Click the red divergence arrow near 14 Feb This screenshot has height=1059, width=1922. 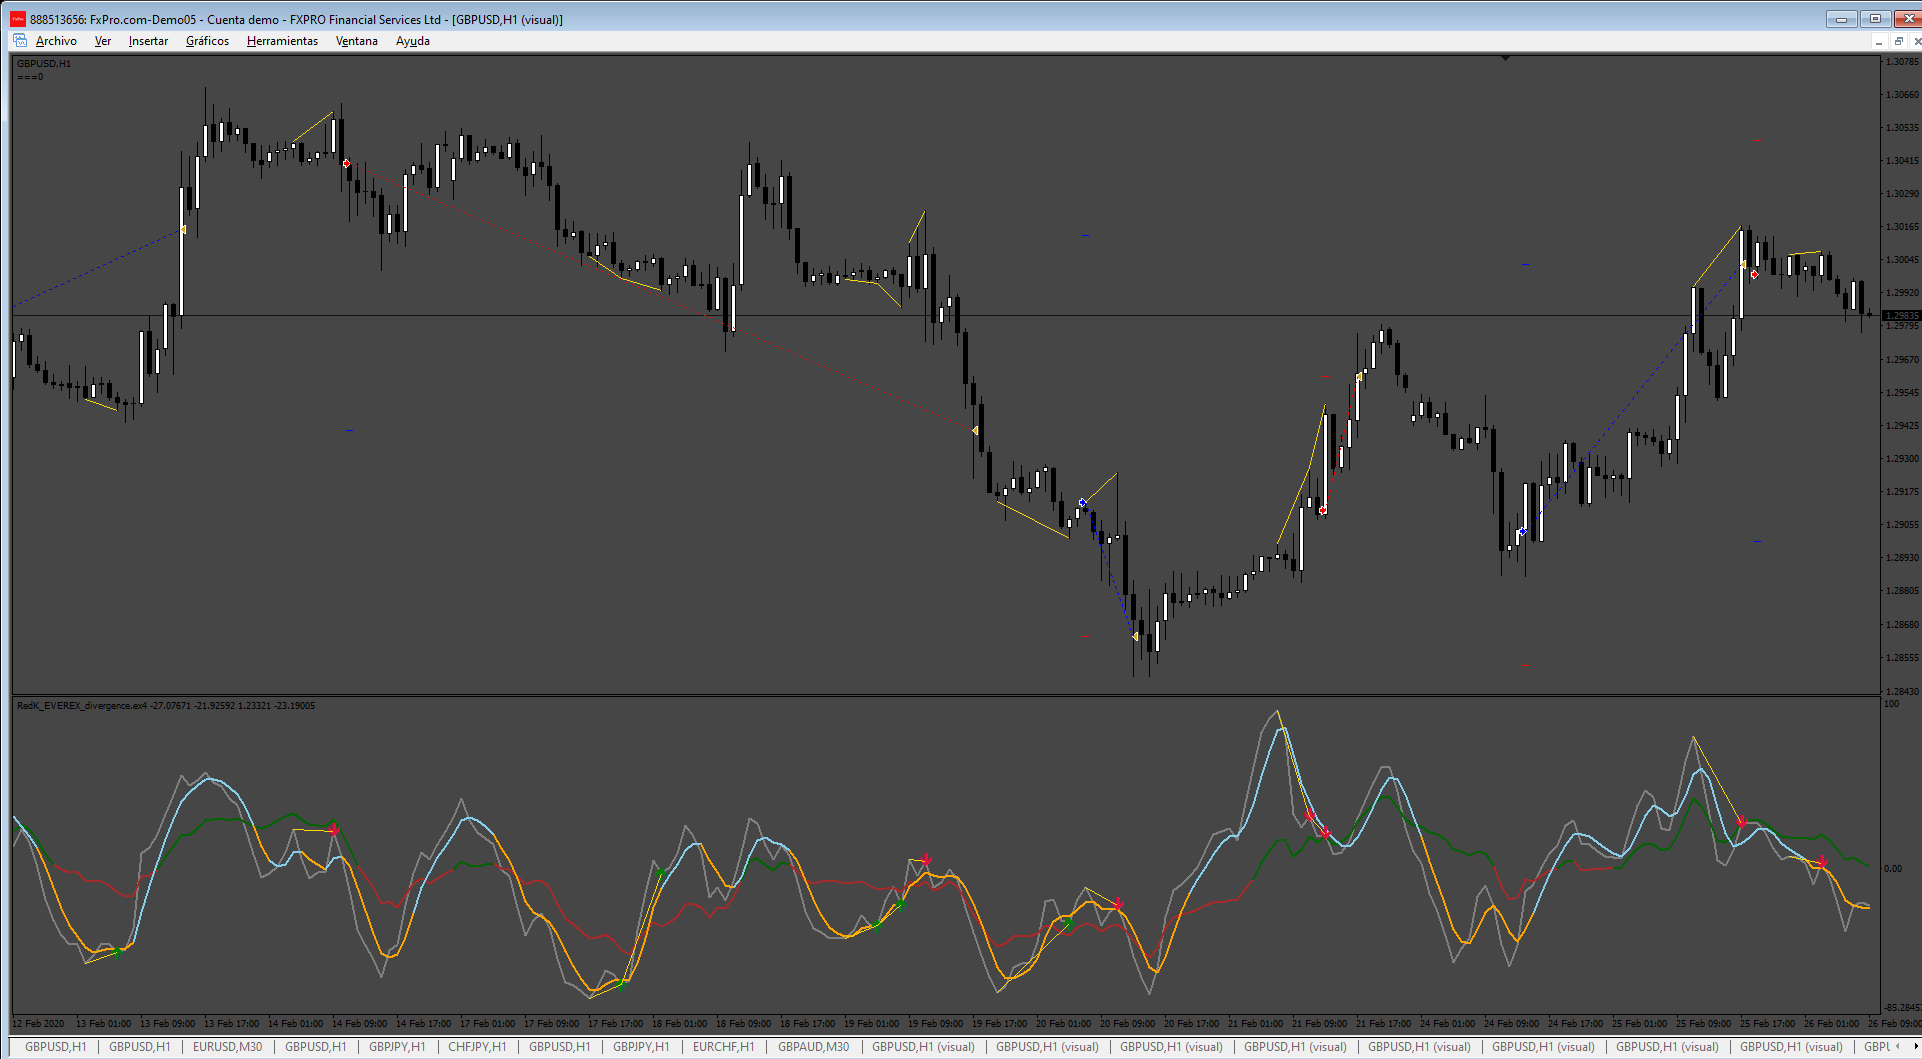(334, 830)
